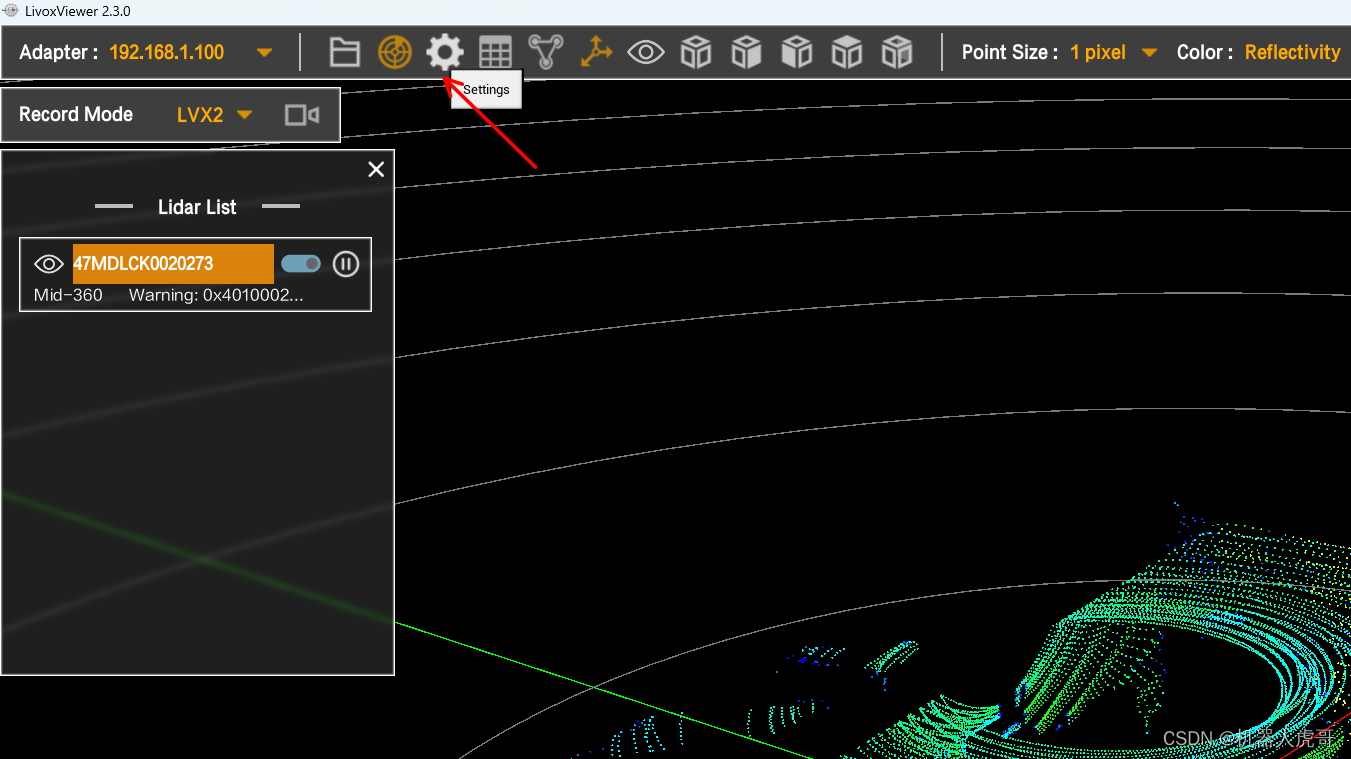The height and width of the screenshot is (759, 1351).
Task: Open Settings via the gear icon
Action: 445,52
